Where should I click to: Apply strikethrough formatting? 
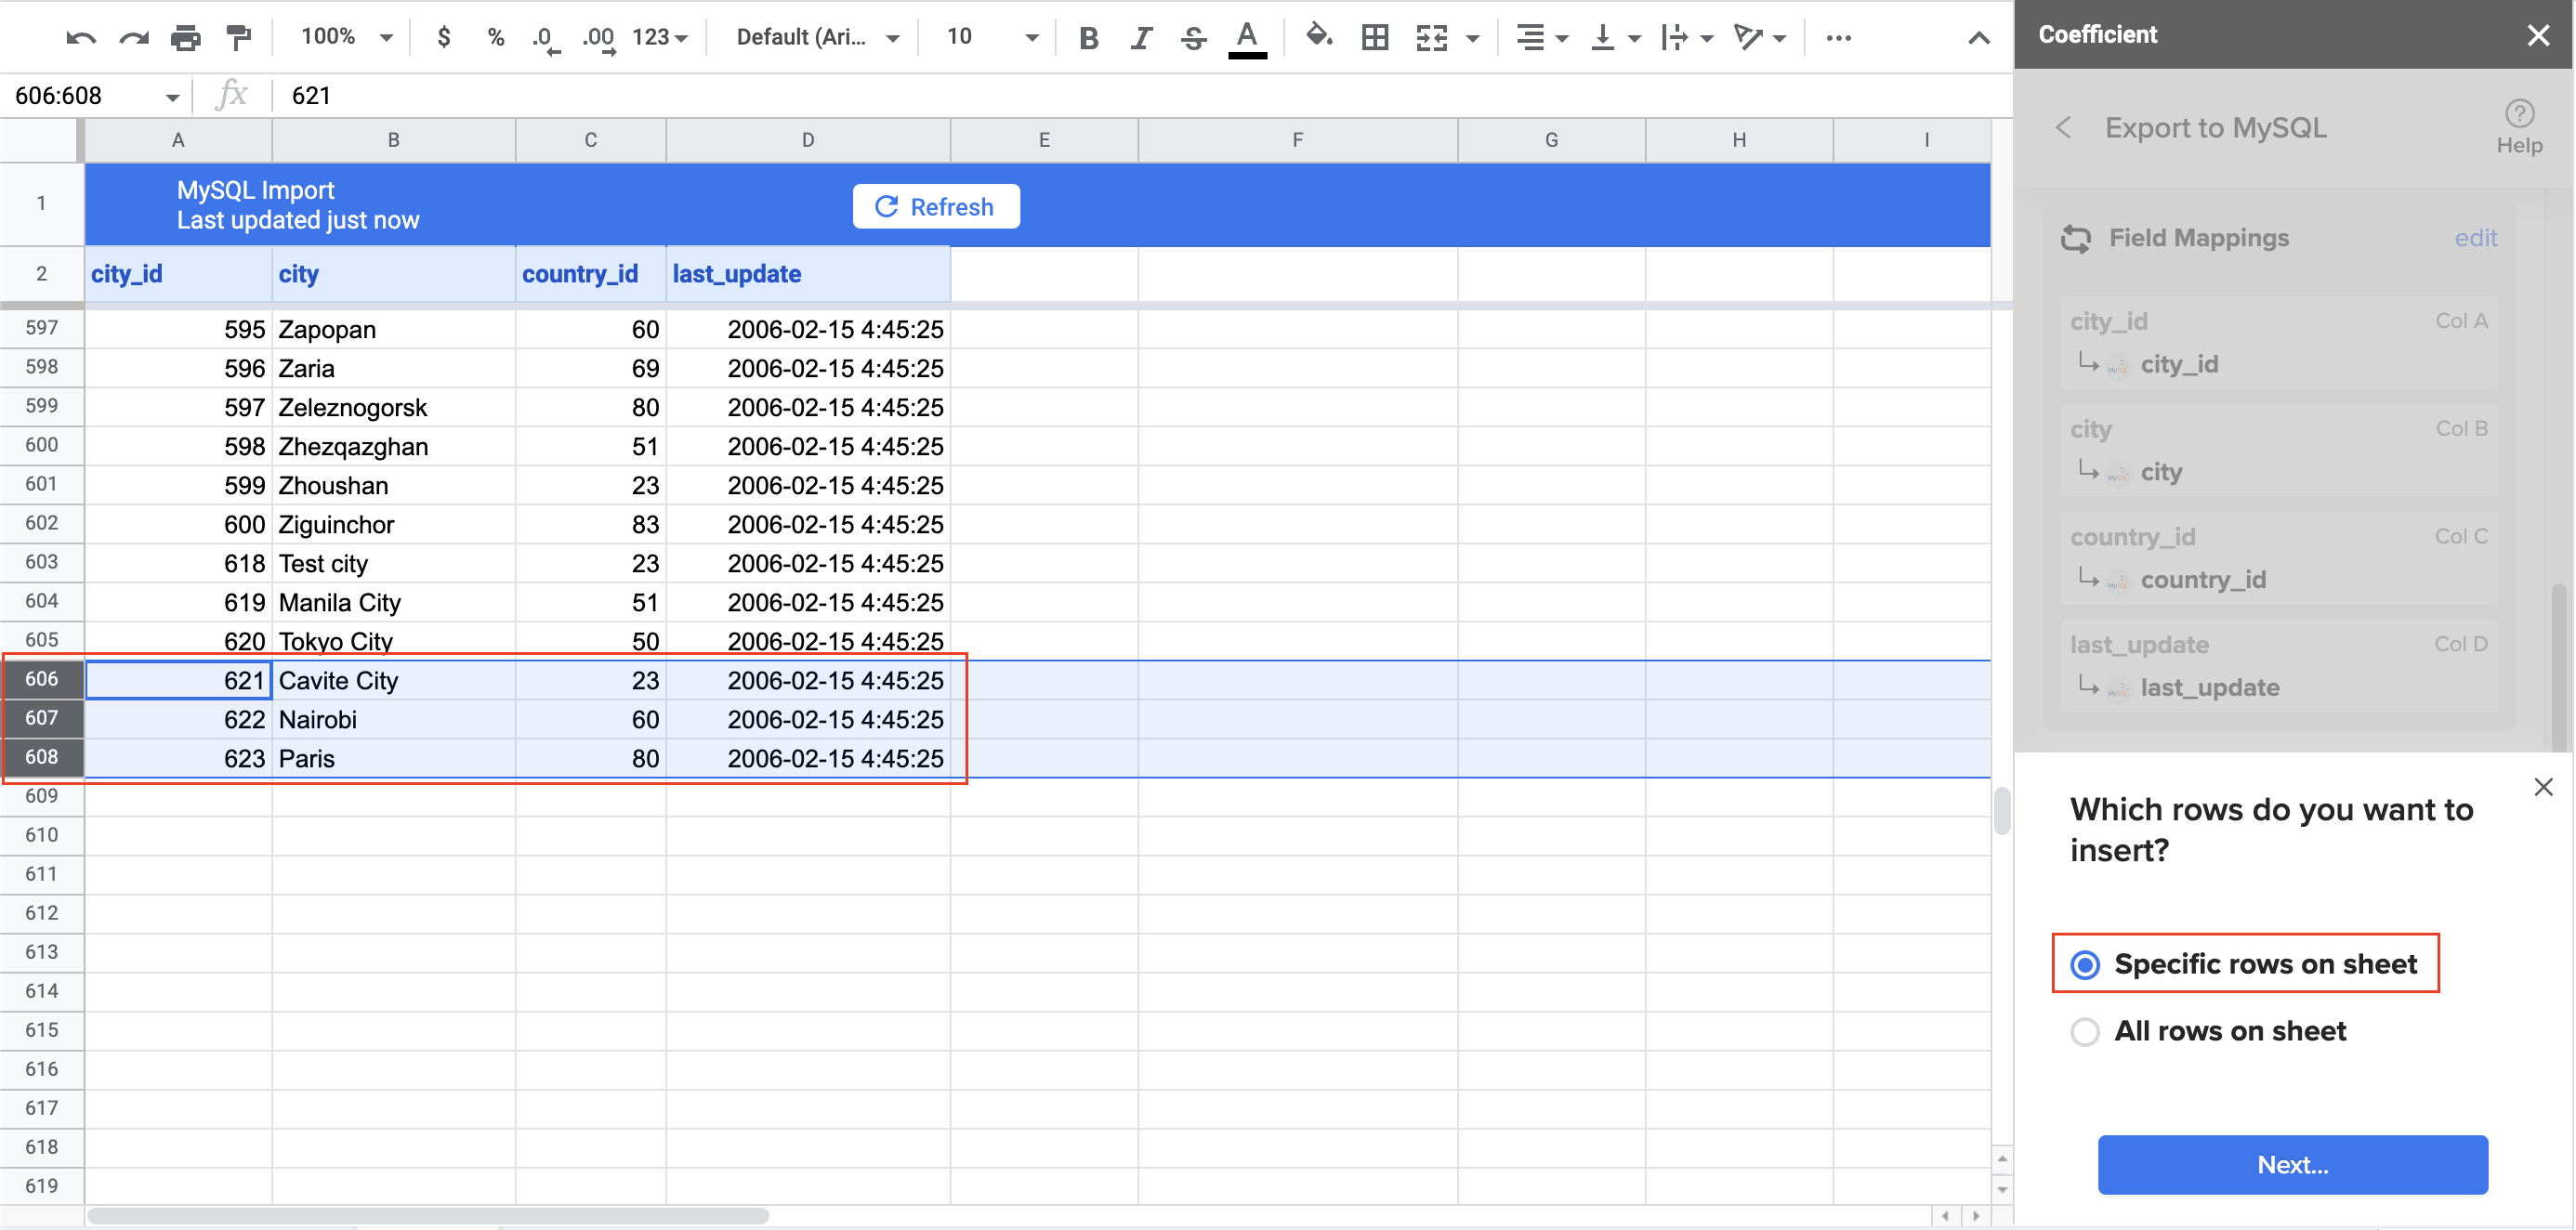tap(1194, 37)
